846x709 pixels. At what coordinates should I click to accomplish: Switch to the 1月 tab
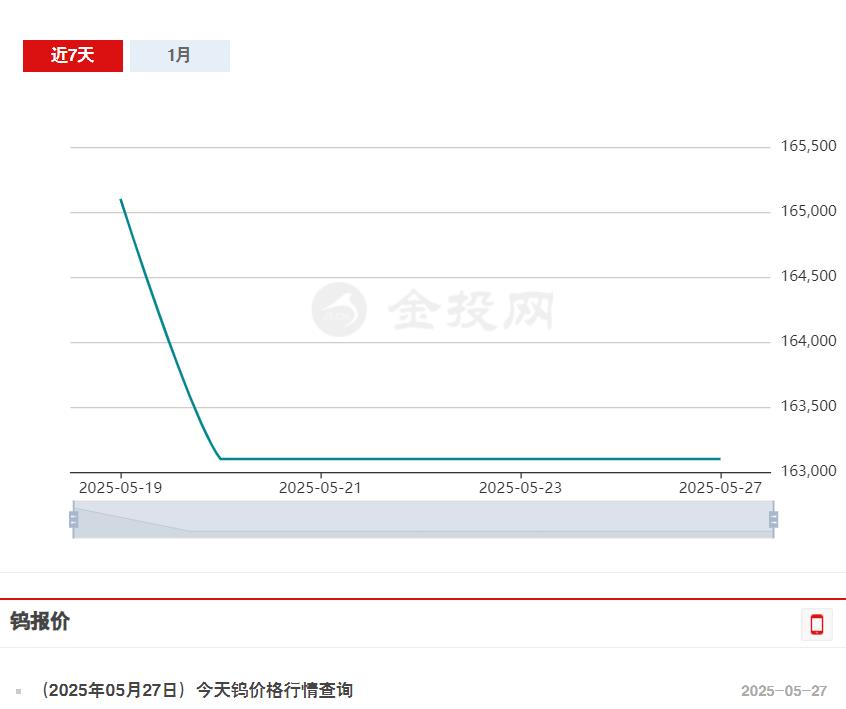[x=180, y=56]
